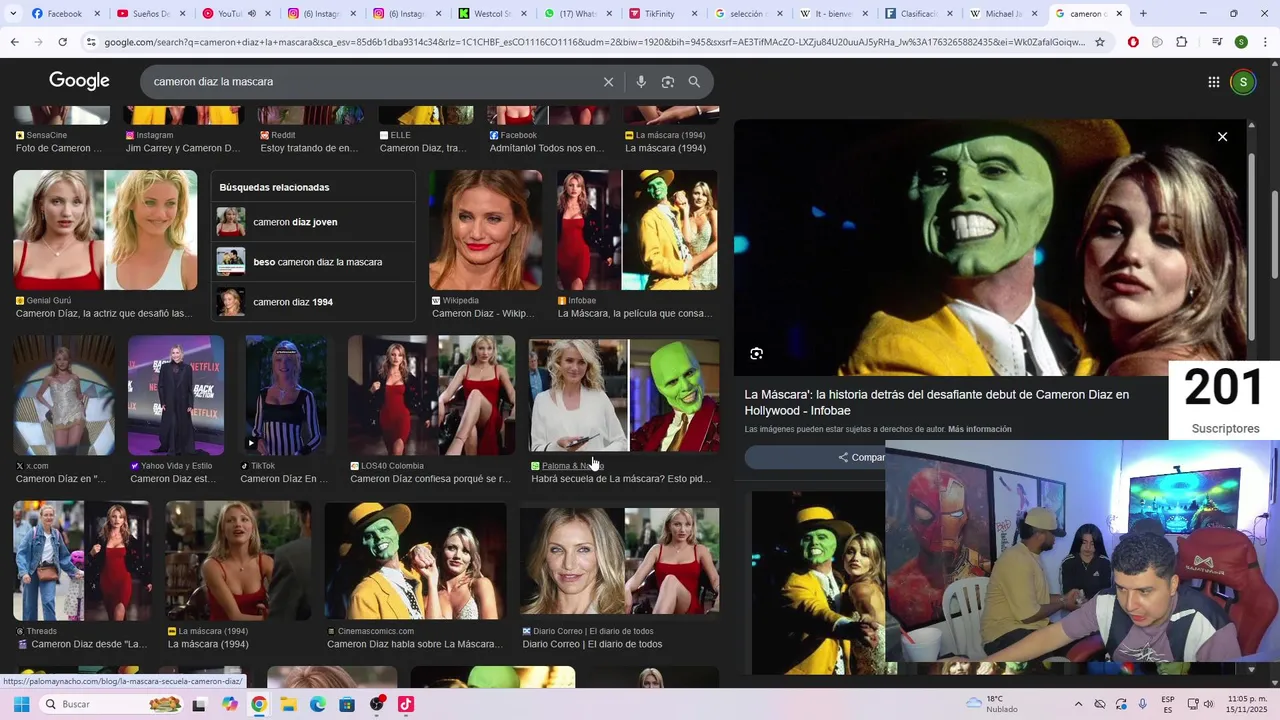This screenshot has width=1280, height=720.
Task: Select related search beso cameron diaz la mascara
Action: click(x=313, y=262)
